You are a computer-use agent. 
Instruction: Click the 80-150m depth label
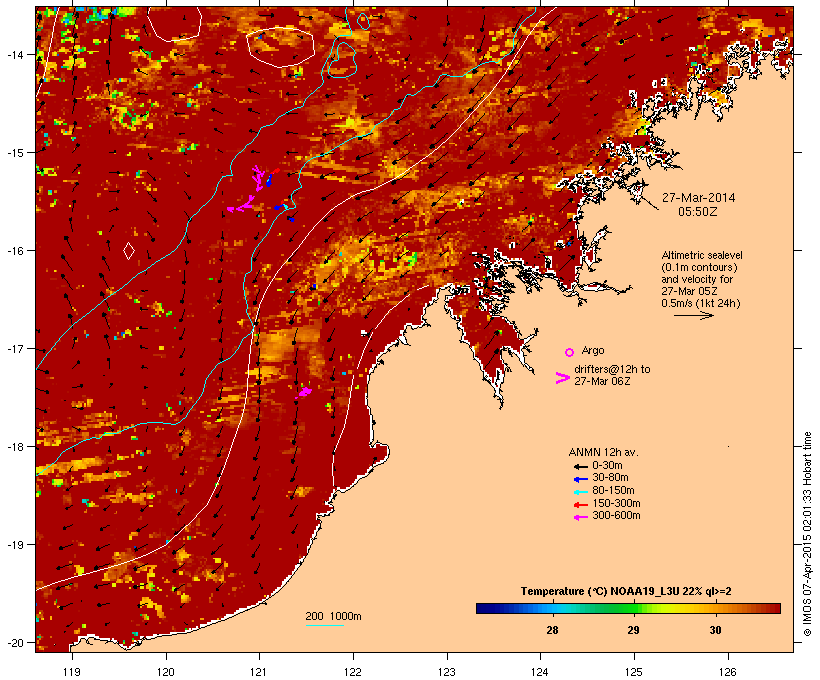(x=613, y=491)
